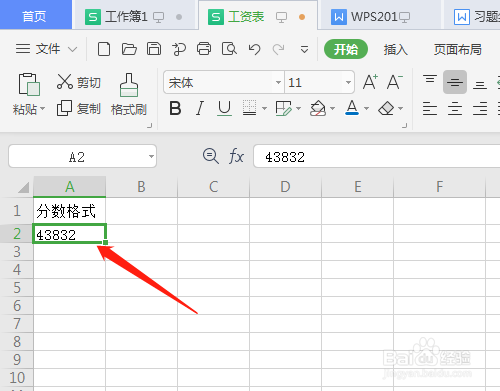Click the export to PDF icon

click(179, 49)
